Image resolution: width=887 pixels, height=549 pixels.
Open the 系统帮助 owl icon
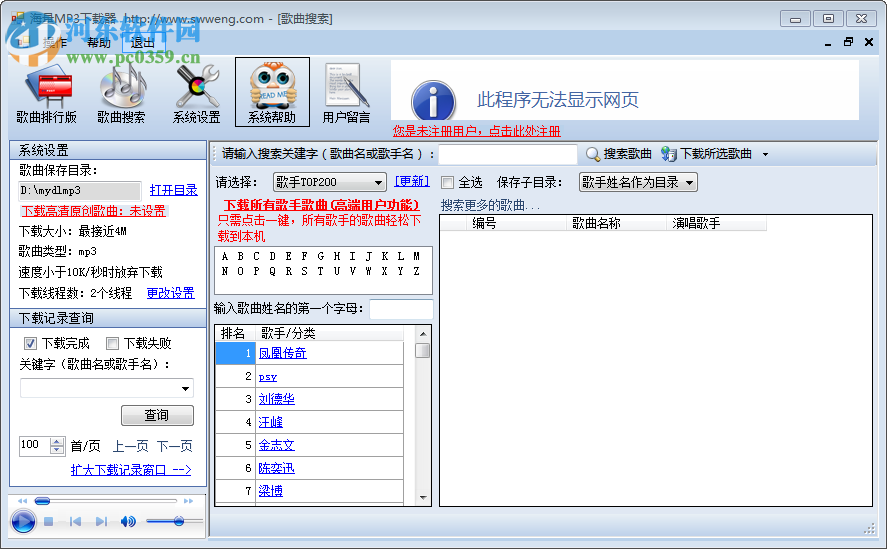272,92
